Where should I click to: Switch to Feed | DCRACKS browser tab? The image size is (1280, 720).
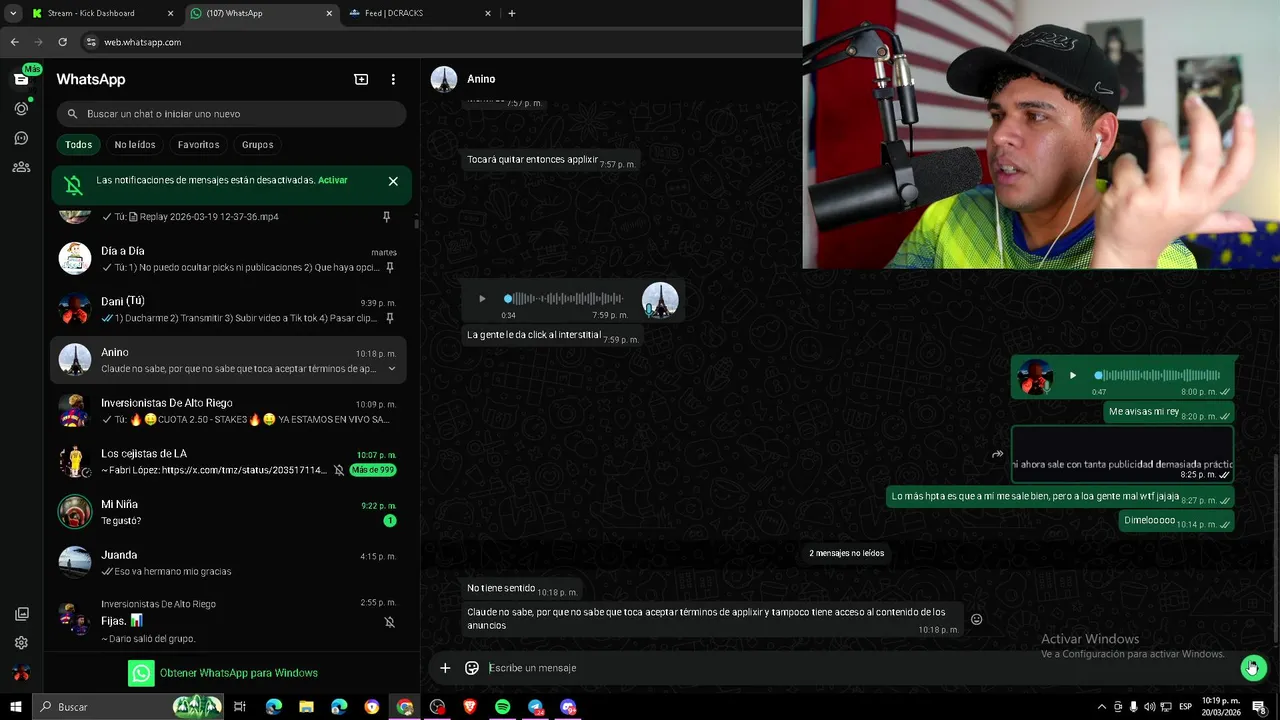[420, 13]
